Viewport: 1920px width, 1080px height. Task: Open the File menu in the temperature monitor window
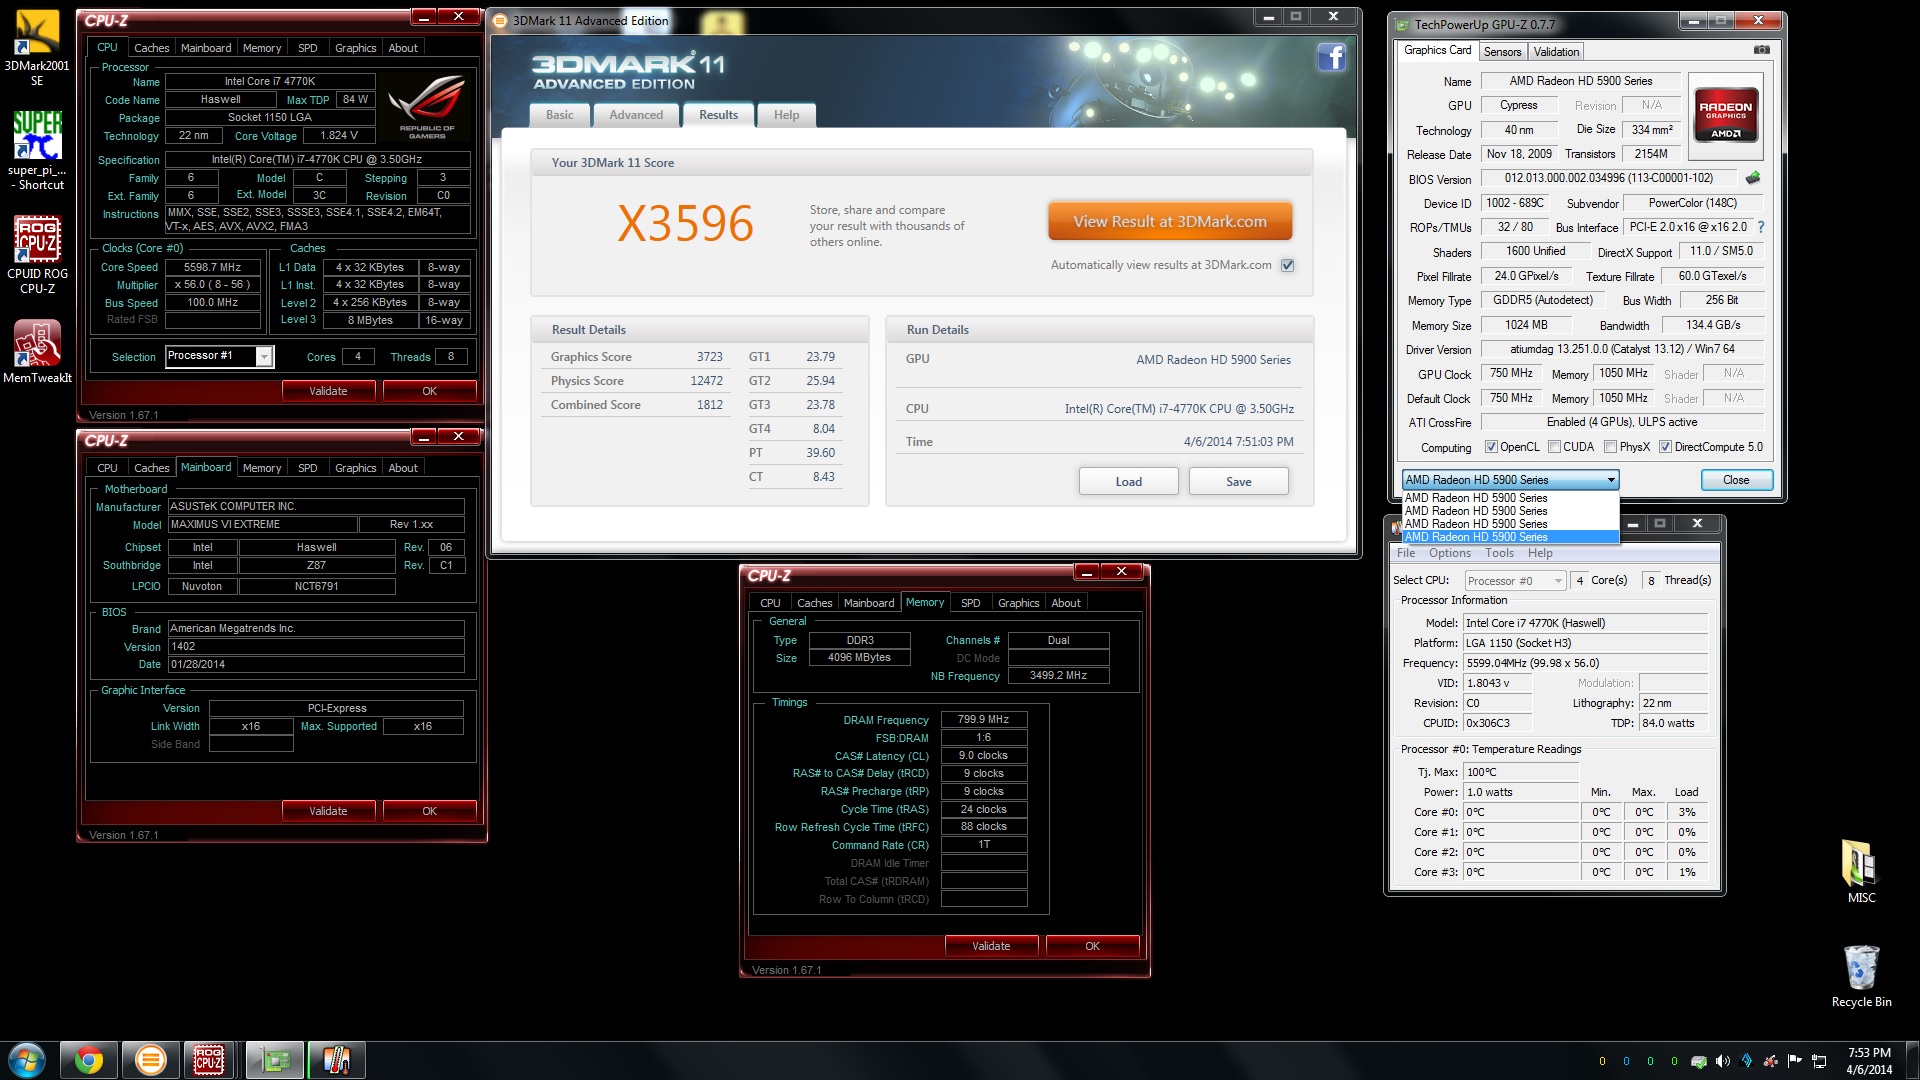(1406, 553)
